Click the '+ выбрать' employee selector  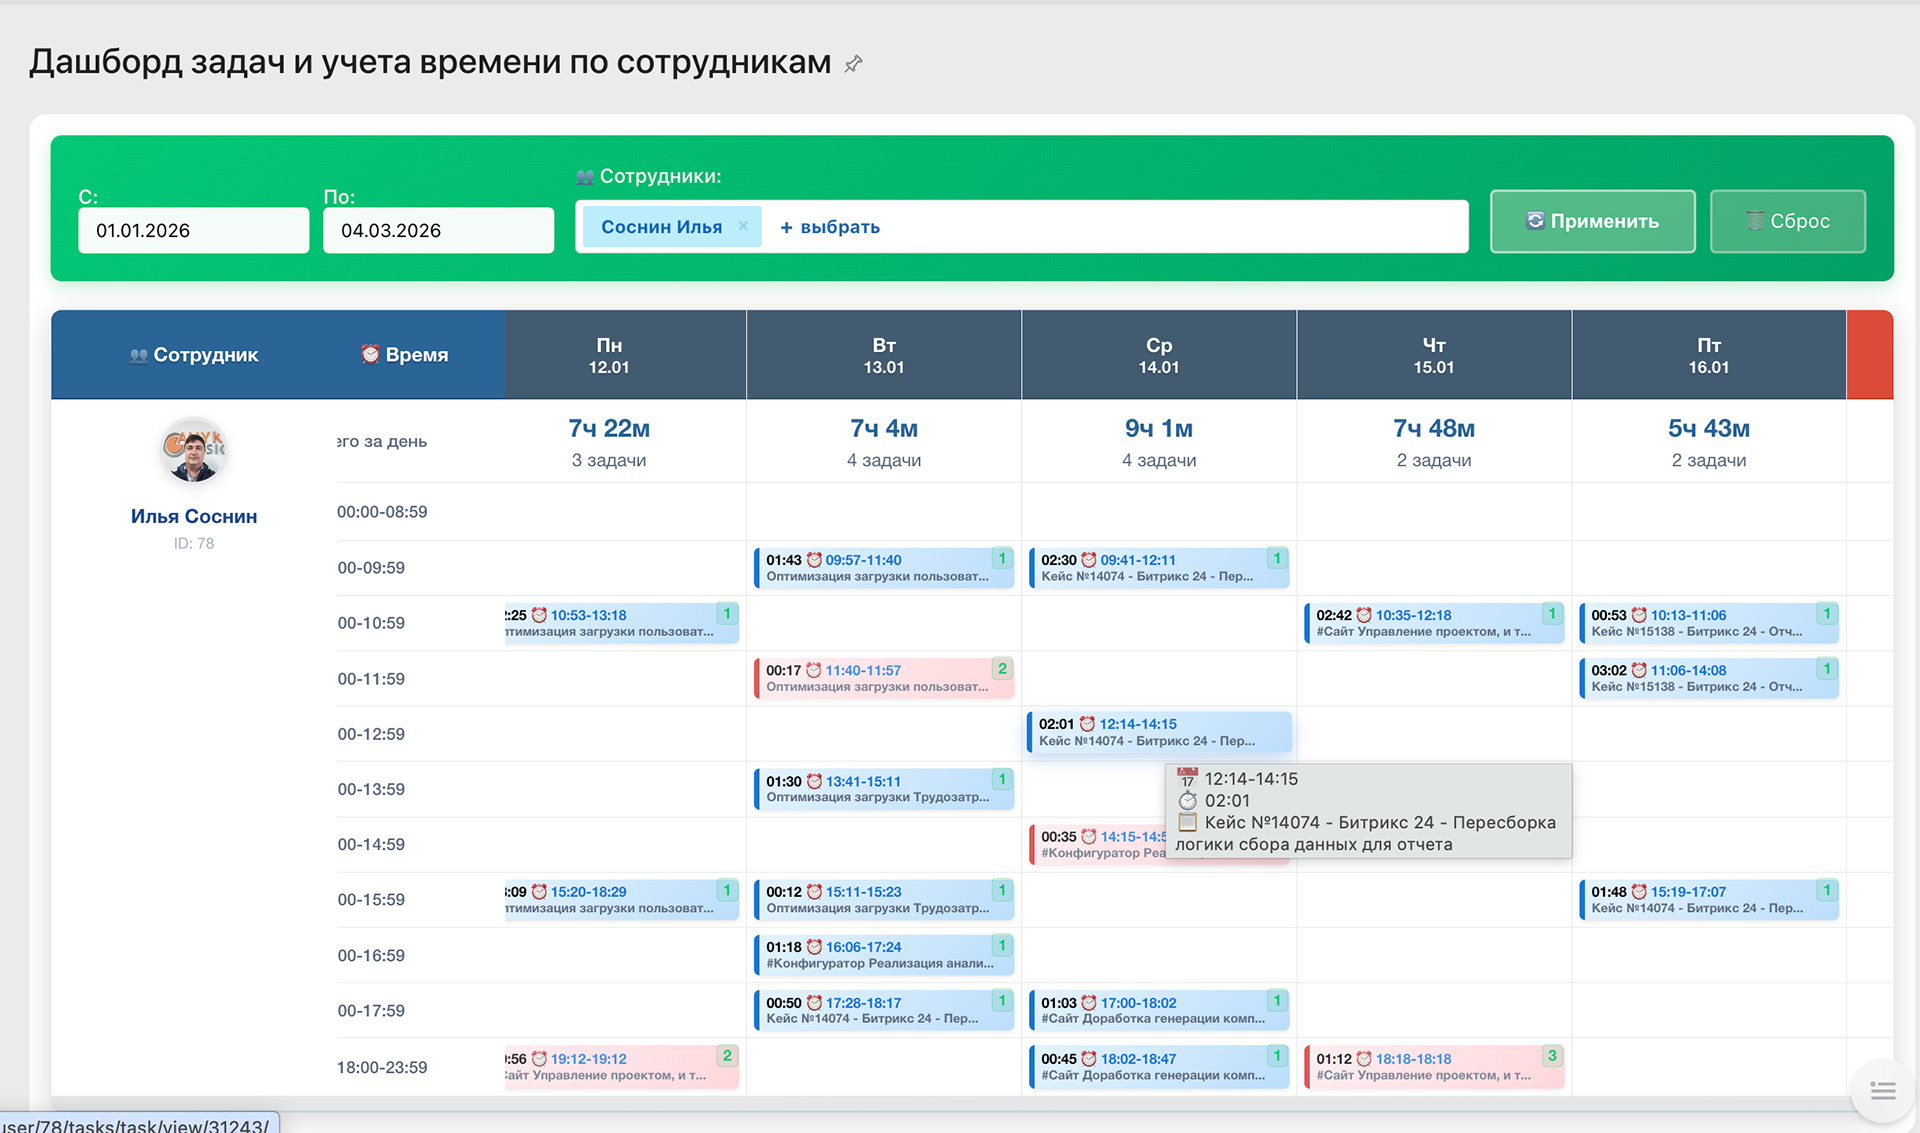pyautogui.click(x=830, y=227)
